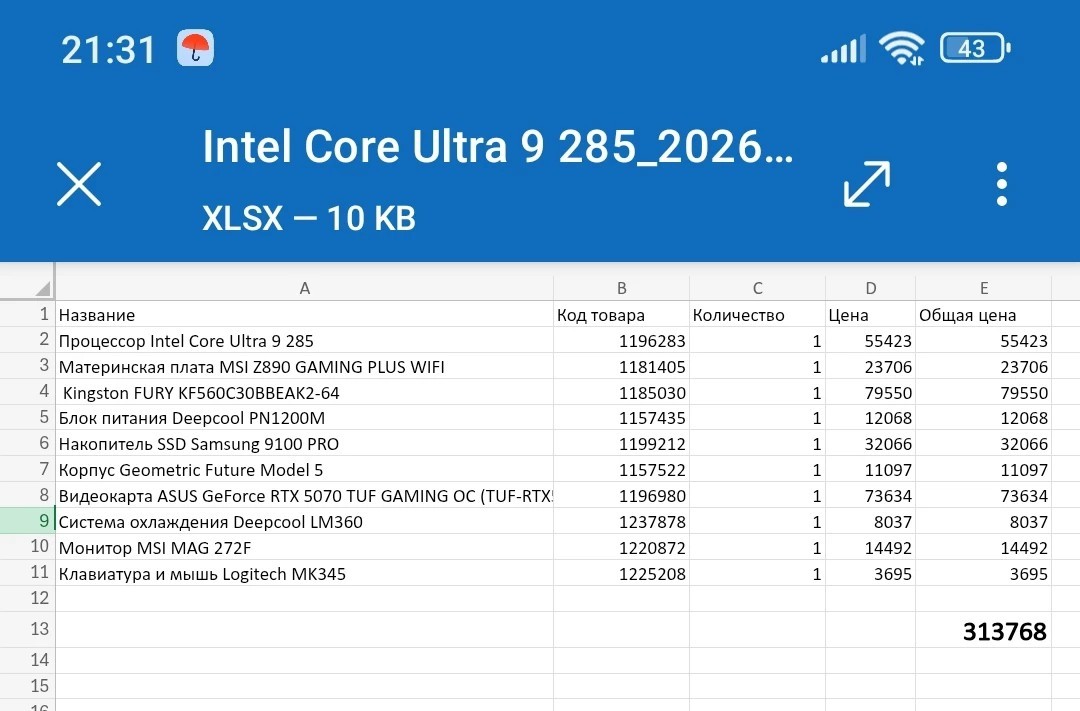Select row 13 header
The width and height of the screenshot is (1080, 711).
click(x=28, y=629)
